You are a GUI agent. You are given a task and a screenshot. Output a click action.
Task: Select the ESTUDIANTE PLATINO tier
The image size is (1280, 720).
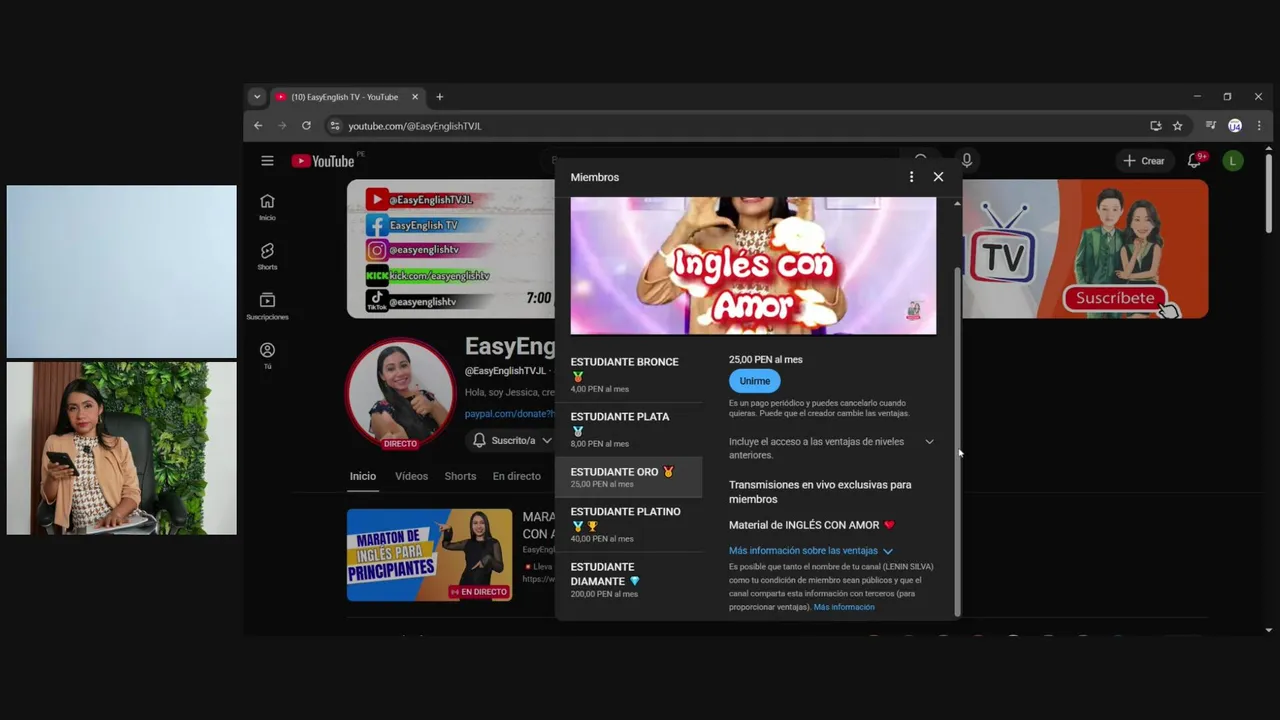(x=629, y=525)
